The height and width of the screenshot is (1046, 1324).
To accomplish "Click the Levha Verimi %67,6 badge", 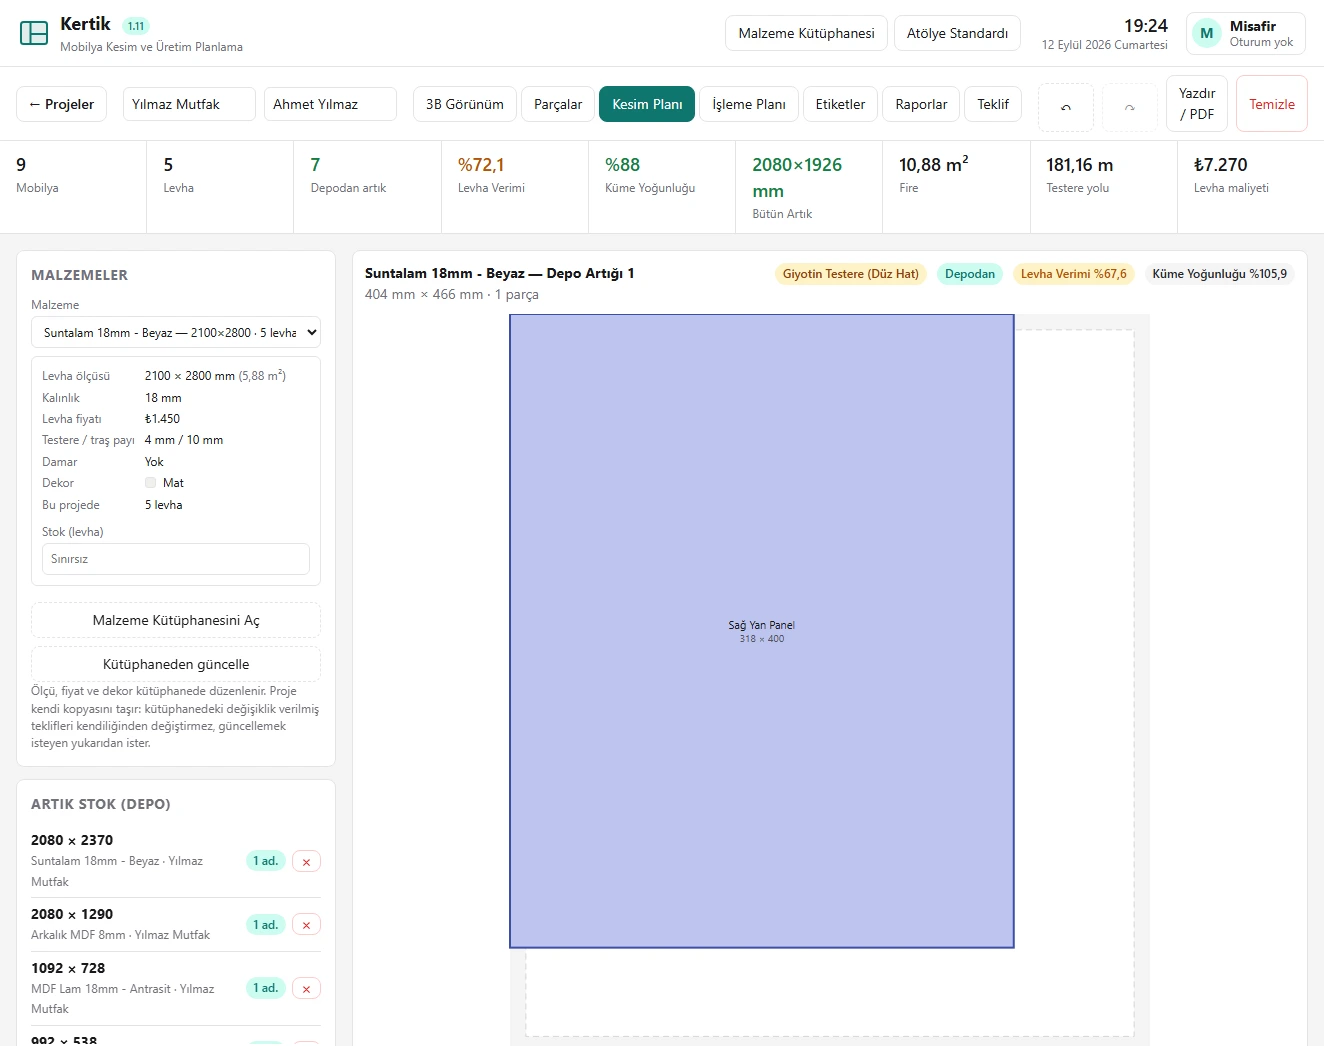I will pyautogui.click(x=1074, y=274).
